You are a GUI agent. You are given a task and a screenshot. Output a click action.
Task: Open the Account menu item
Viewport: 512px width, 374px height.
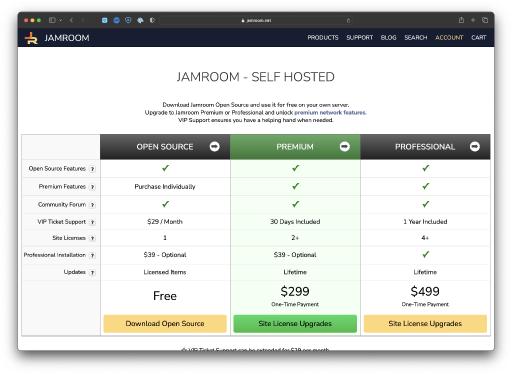coord(449,38)
